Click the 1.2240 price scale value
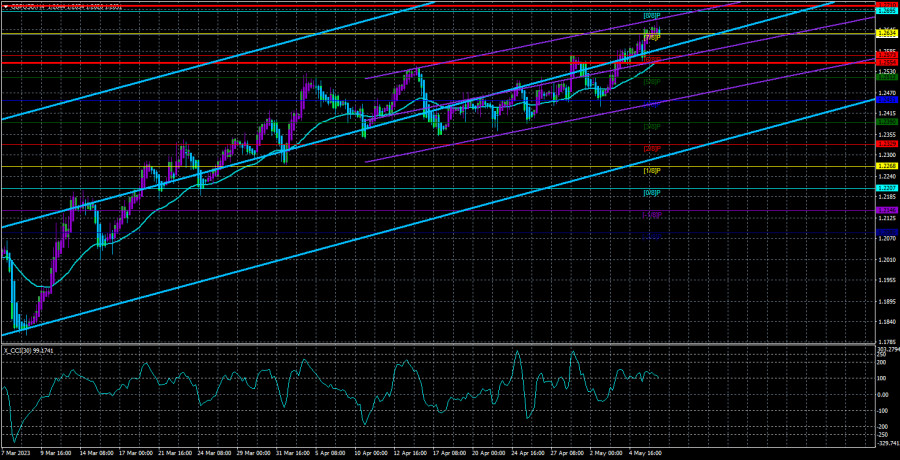This screenshot has width=900, height=460. tap(887, 176)
